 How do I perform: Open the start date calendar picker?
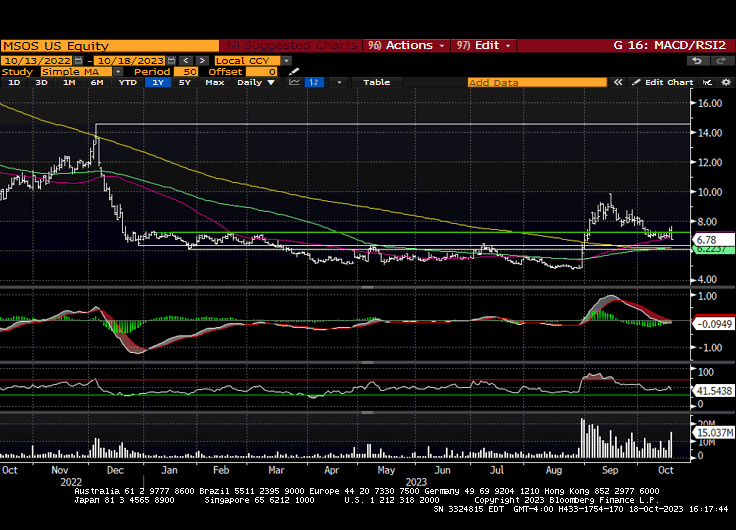[x=78, y=61]
